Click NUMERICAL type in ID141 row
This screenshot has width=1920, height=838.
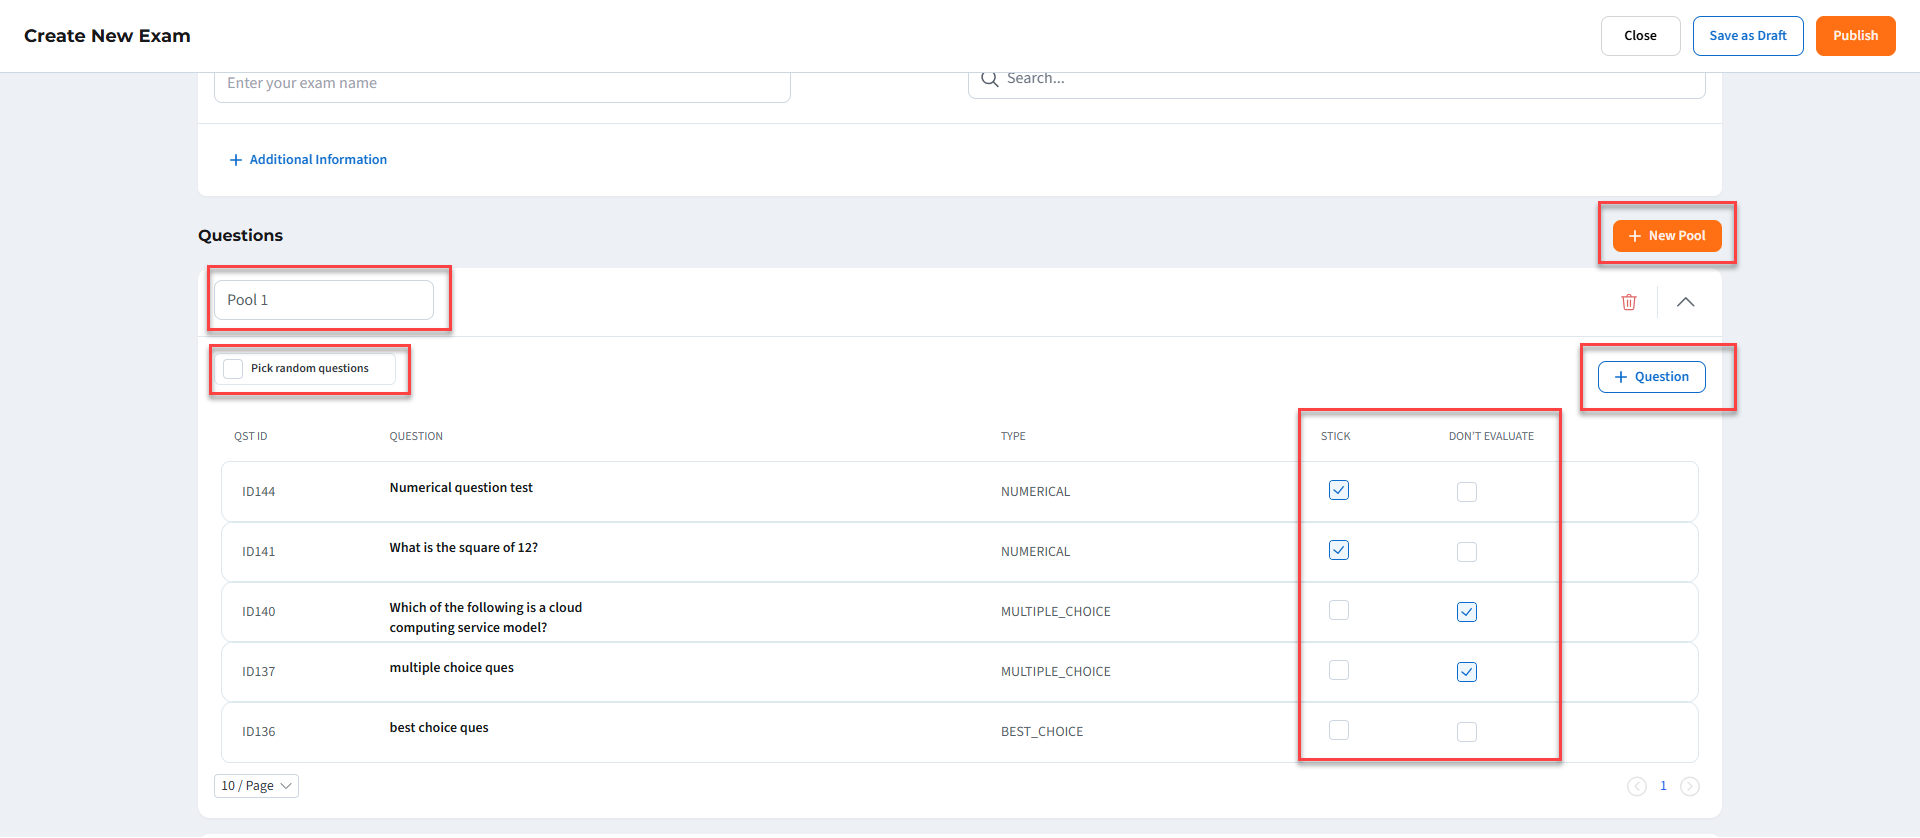(x=1035, y=552)
